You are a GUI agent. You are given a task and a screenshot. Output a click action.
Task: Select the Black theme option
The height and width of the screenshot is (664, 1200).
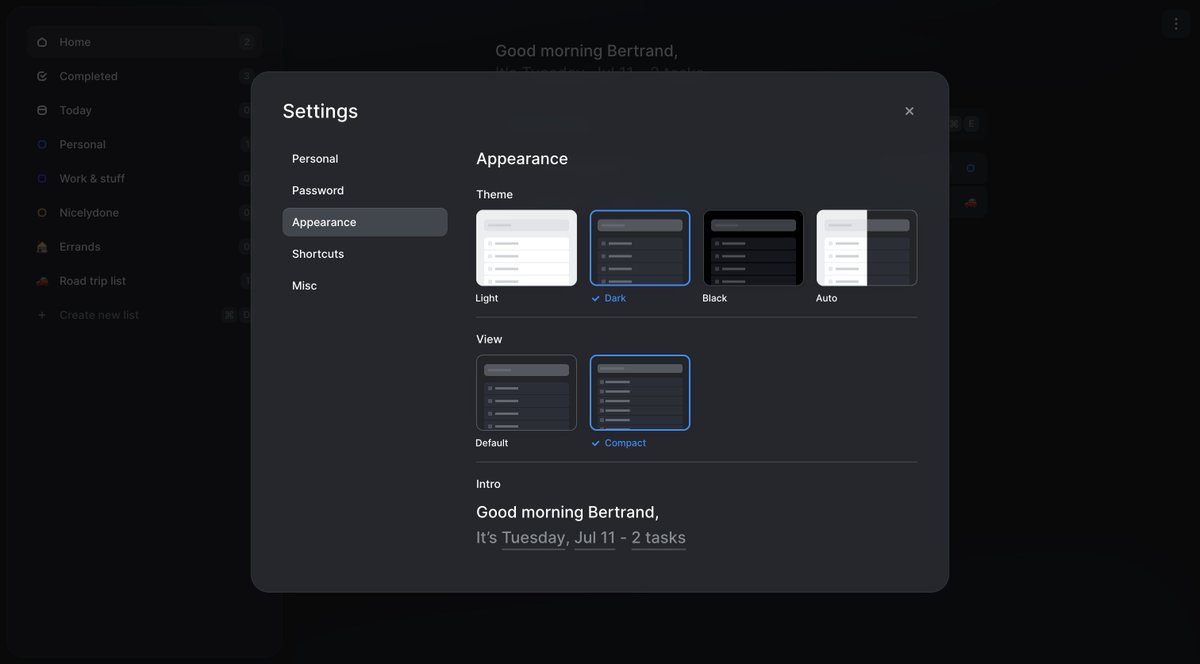coord(753,248)
